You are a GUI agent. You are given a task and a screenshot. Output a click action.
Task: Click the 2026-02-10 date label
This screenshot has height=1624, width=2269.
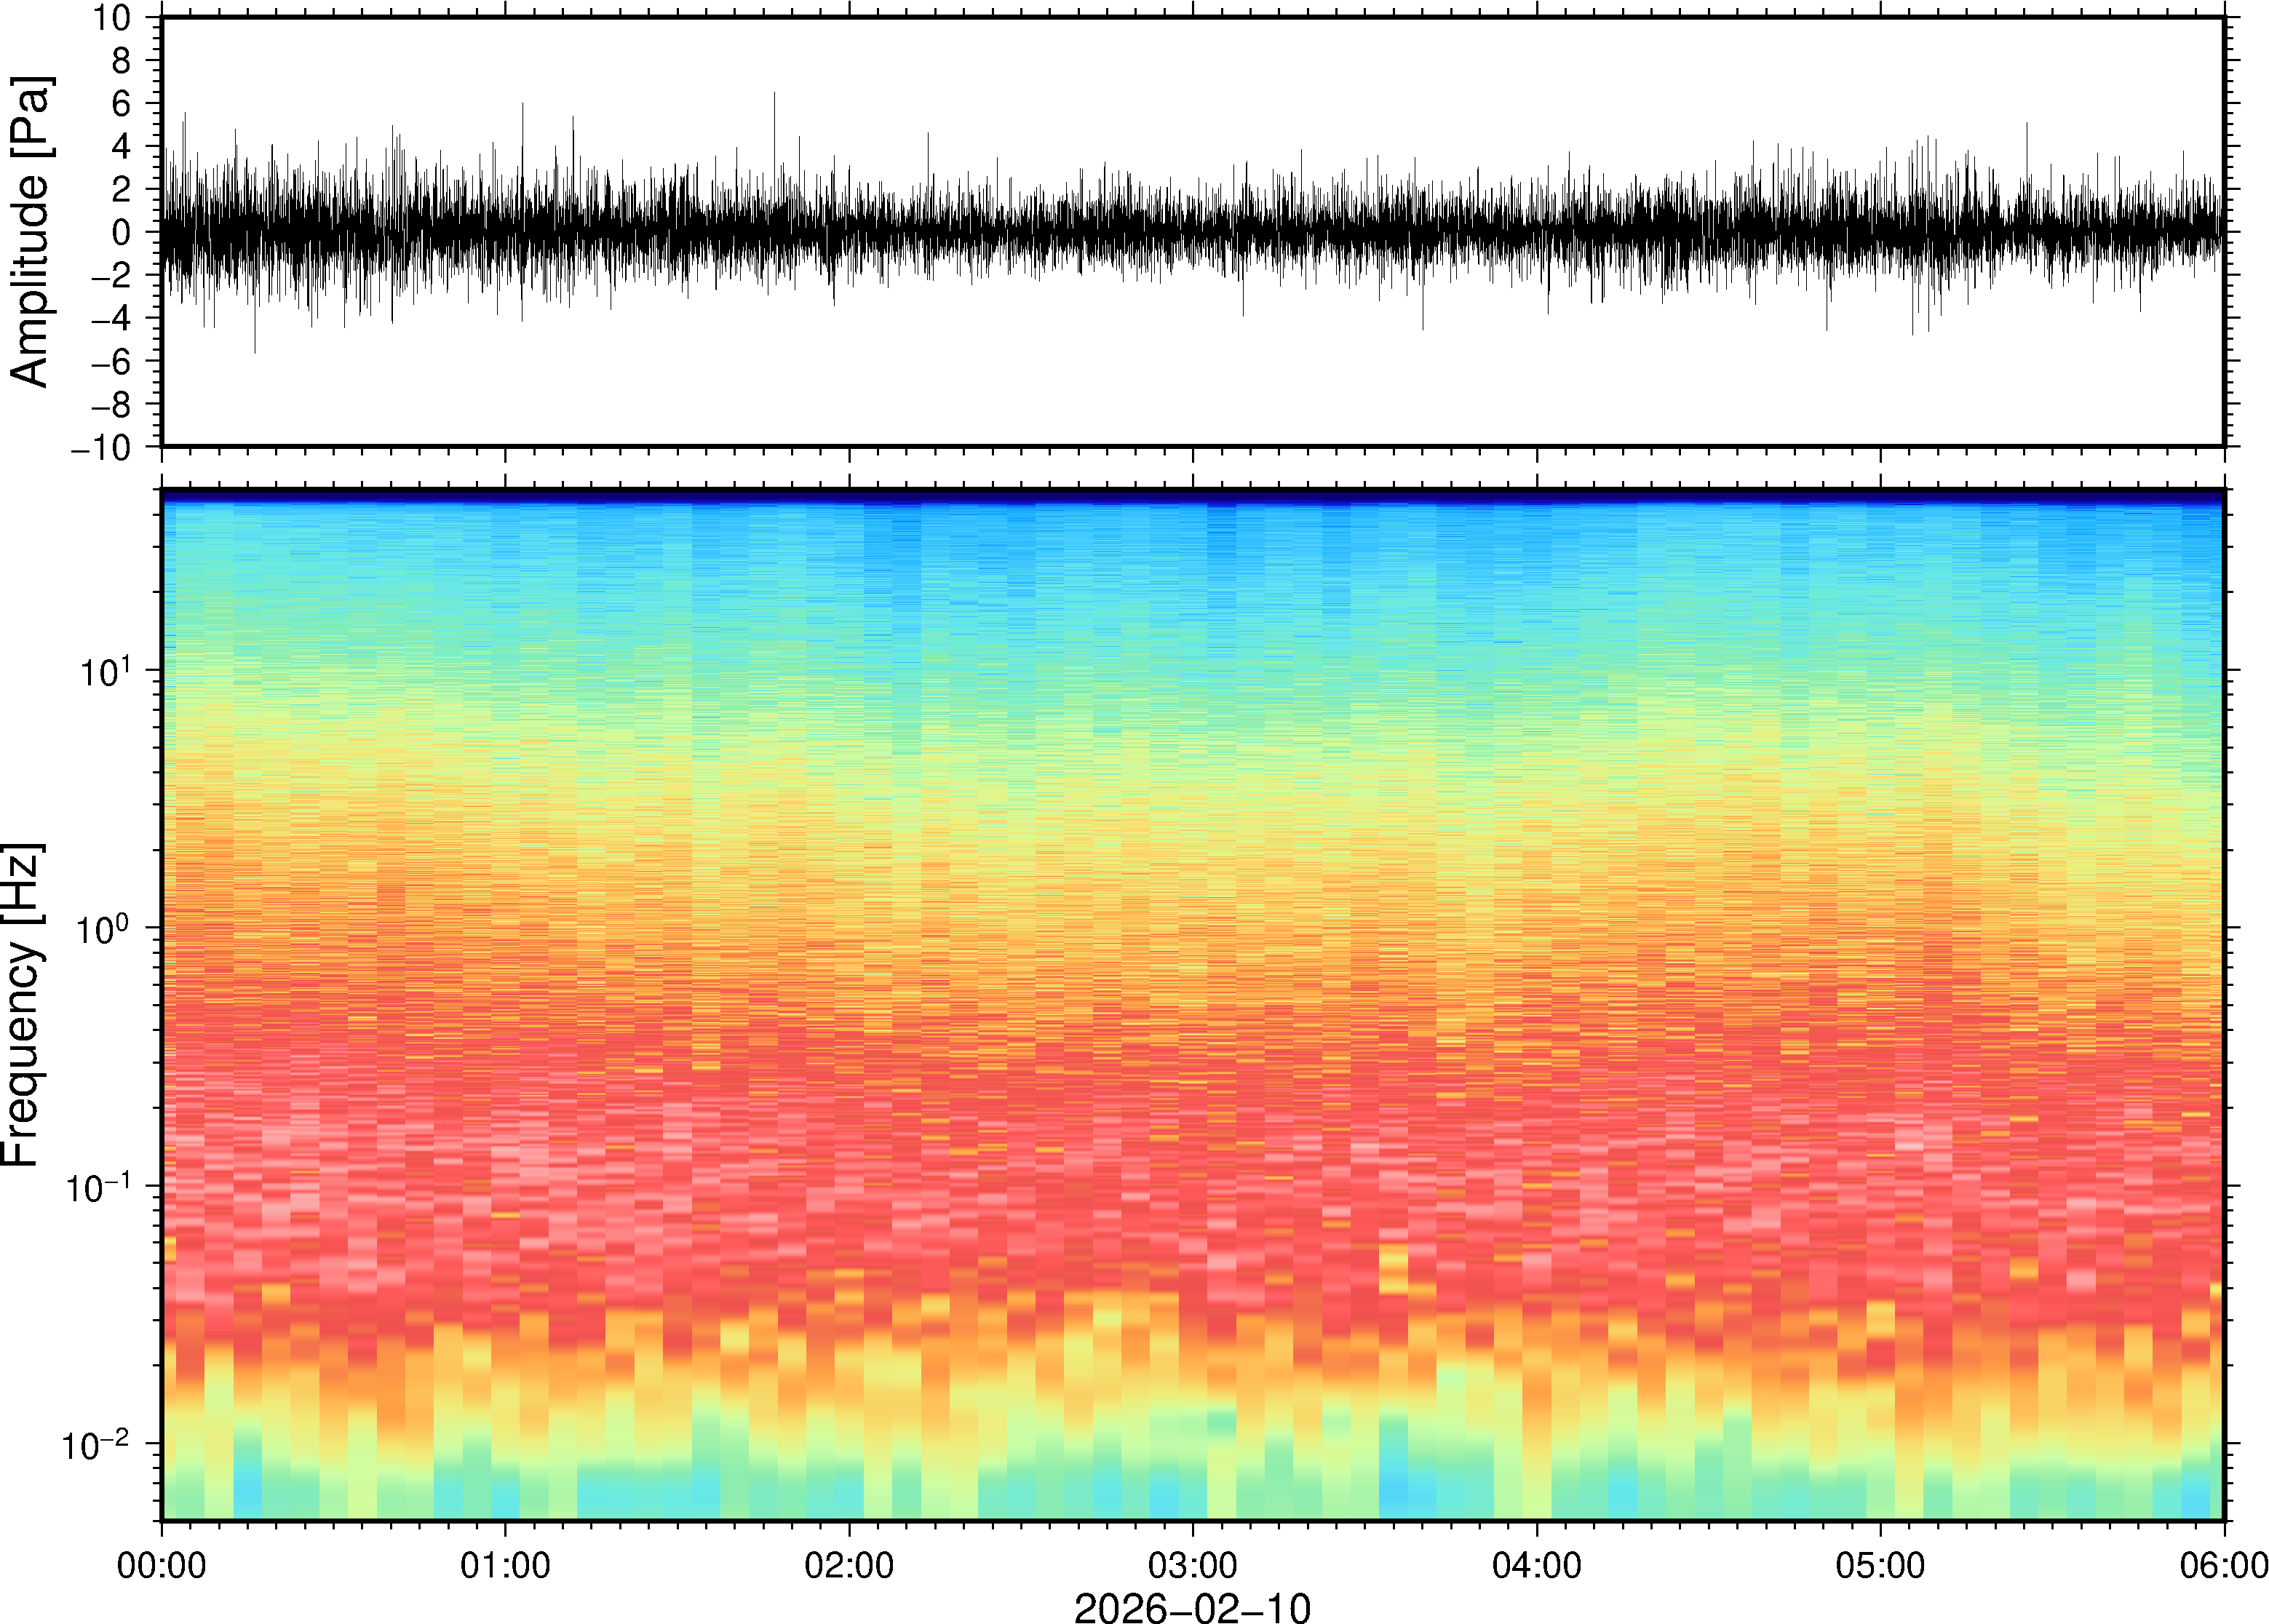(1192, 1607)
